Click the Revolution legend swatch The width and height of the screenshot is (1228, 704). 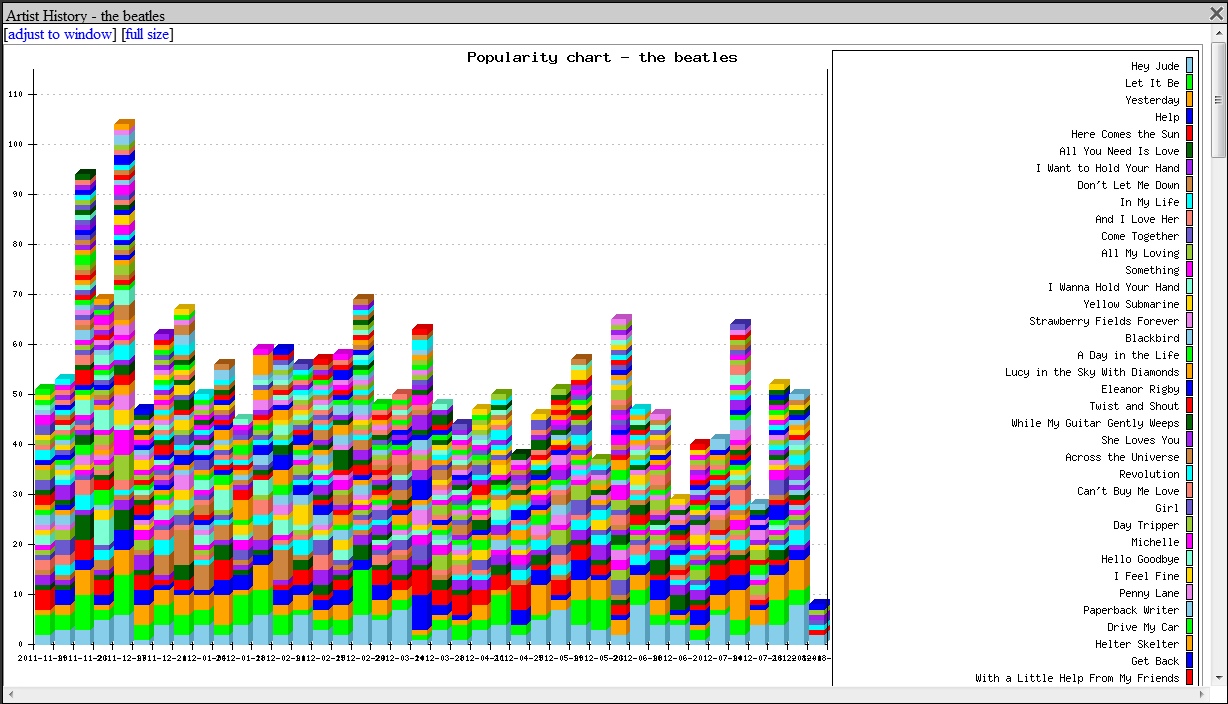tap(1189, 474)
